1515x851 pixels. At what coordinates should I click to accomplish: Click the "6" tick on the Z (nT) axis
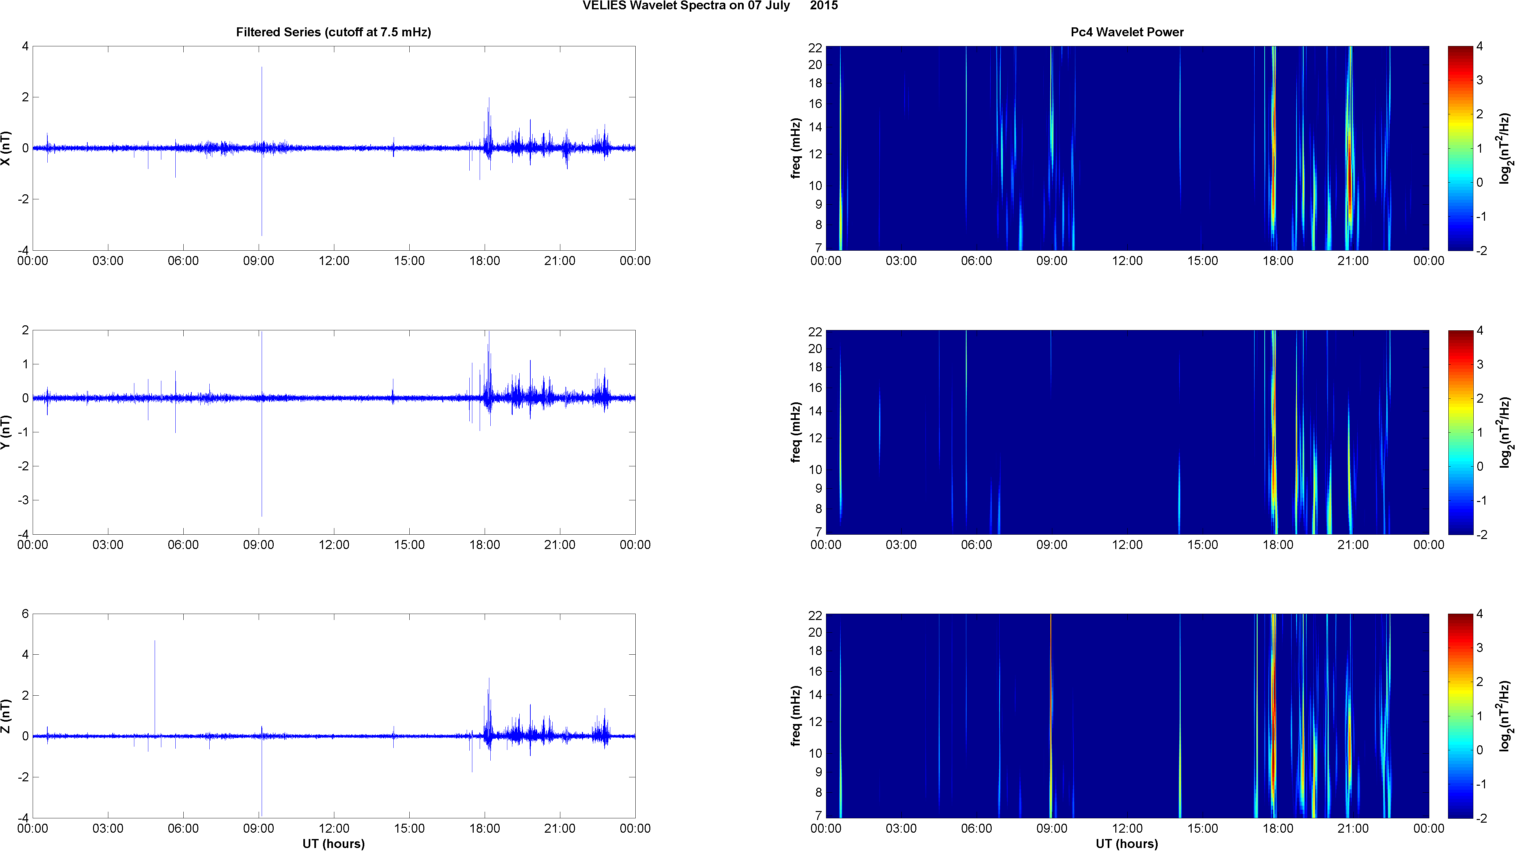25,614
